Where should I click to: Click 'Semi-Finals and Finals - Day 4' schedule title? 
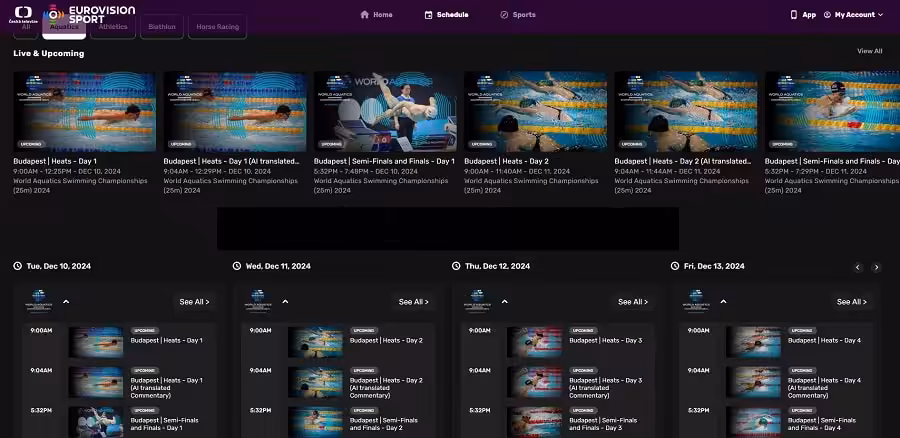click(x=822, y=424)
